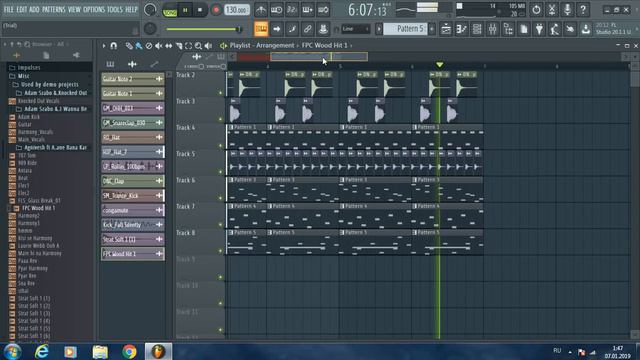Select Strat Soft 1 (1) clip in picker
Viewport: 640px width, 360px height.
(x=133, y=239)
